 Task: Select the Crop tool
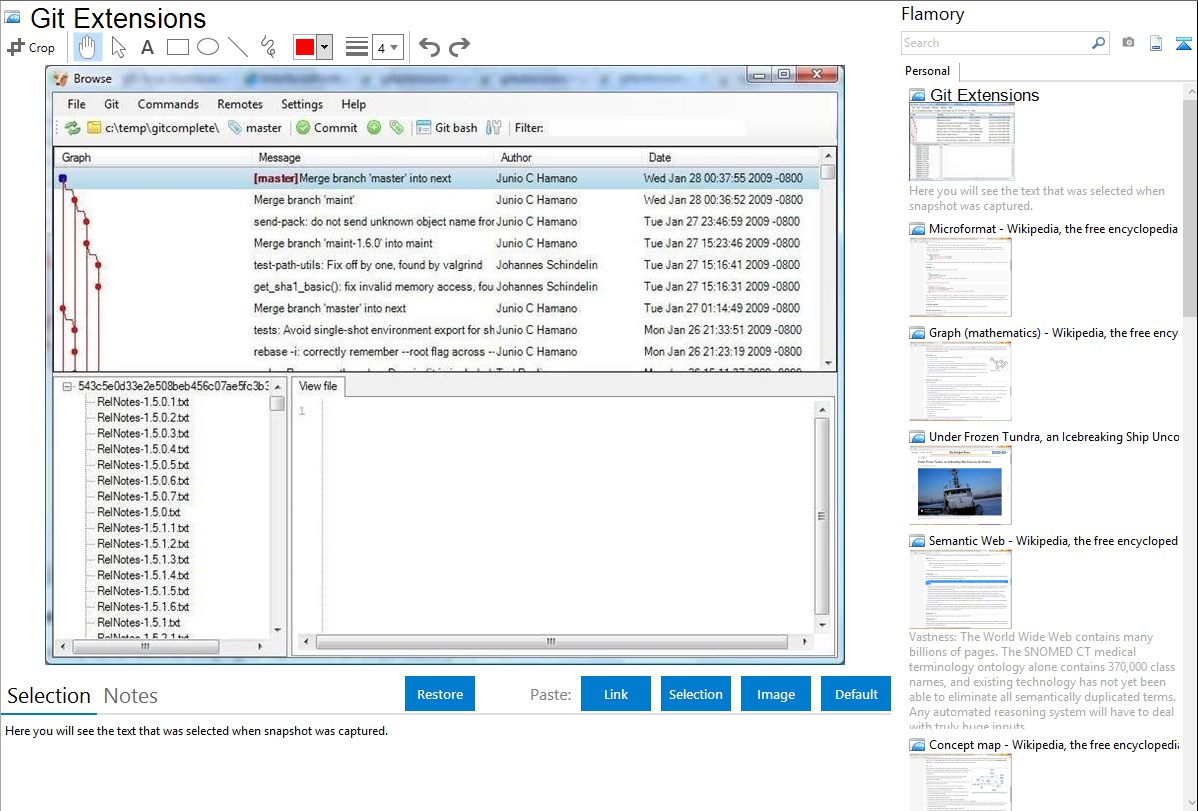coord(31,47)
